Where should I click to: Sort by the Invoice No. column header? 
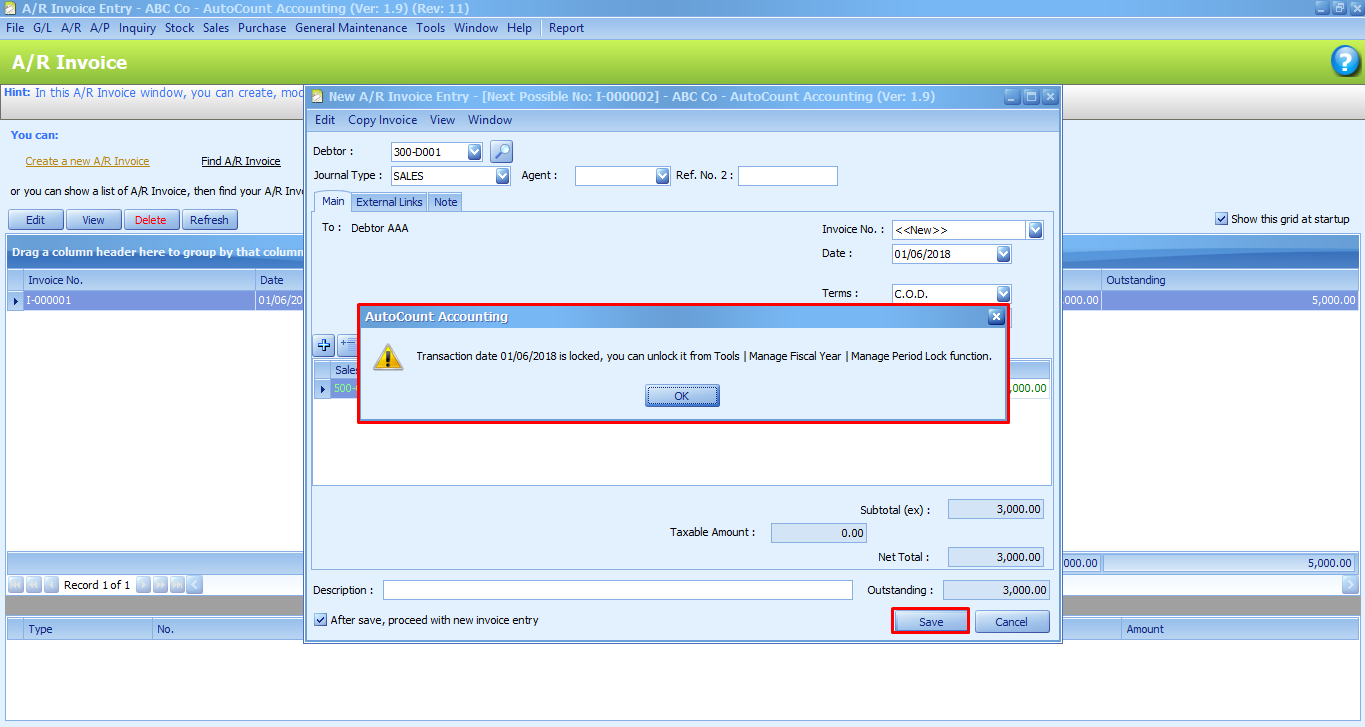click(x=140, y=280)
